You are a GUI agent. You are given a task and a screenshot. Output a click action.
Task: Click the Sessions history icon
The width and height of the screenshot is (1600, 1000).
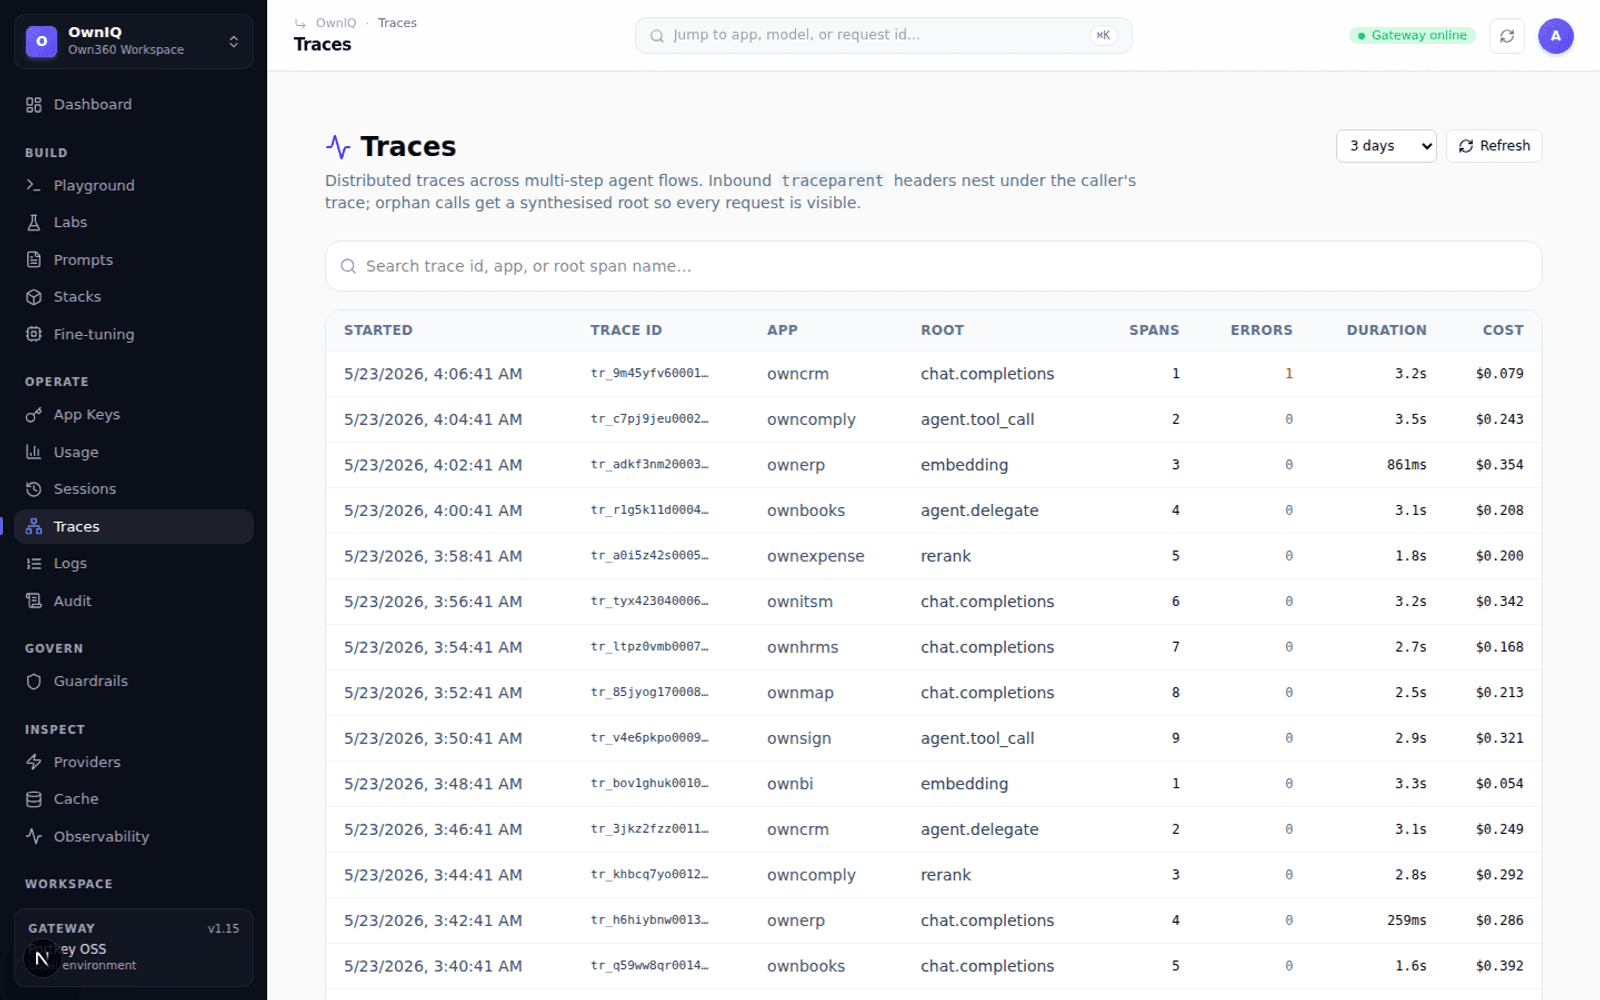coord(34,489)
